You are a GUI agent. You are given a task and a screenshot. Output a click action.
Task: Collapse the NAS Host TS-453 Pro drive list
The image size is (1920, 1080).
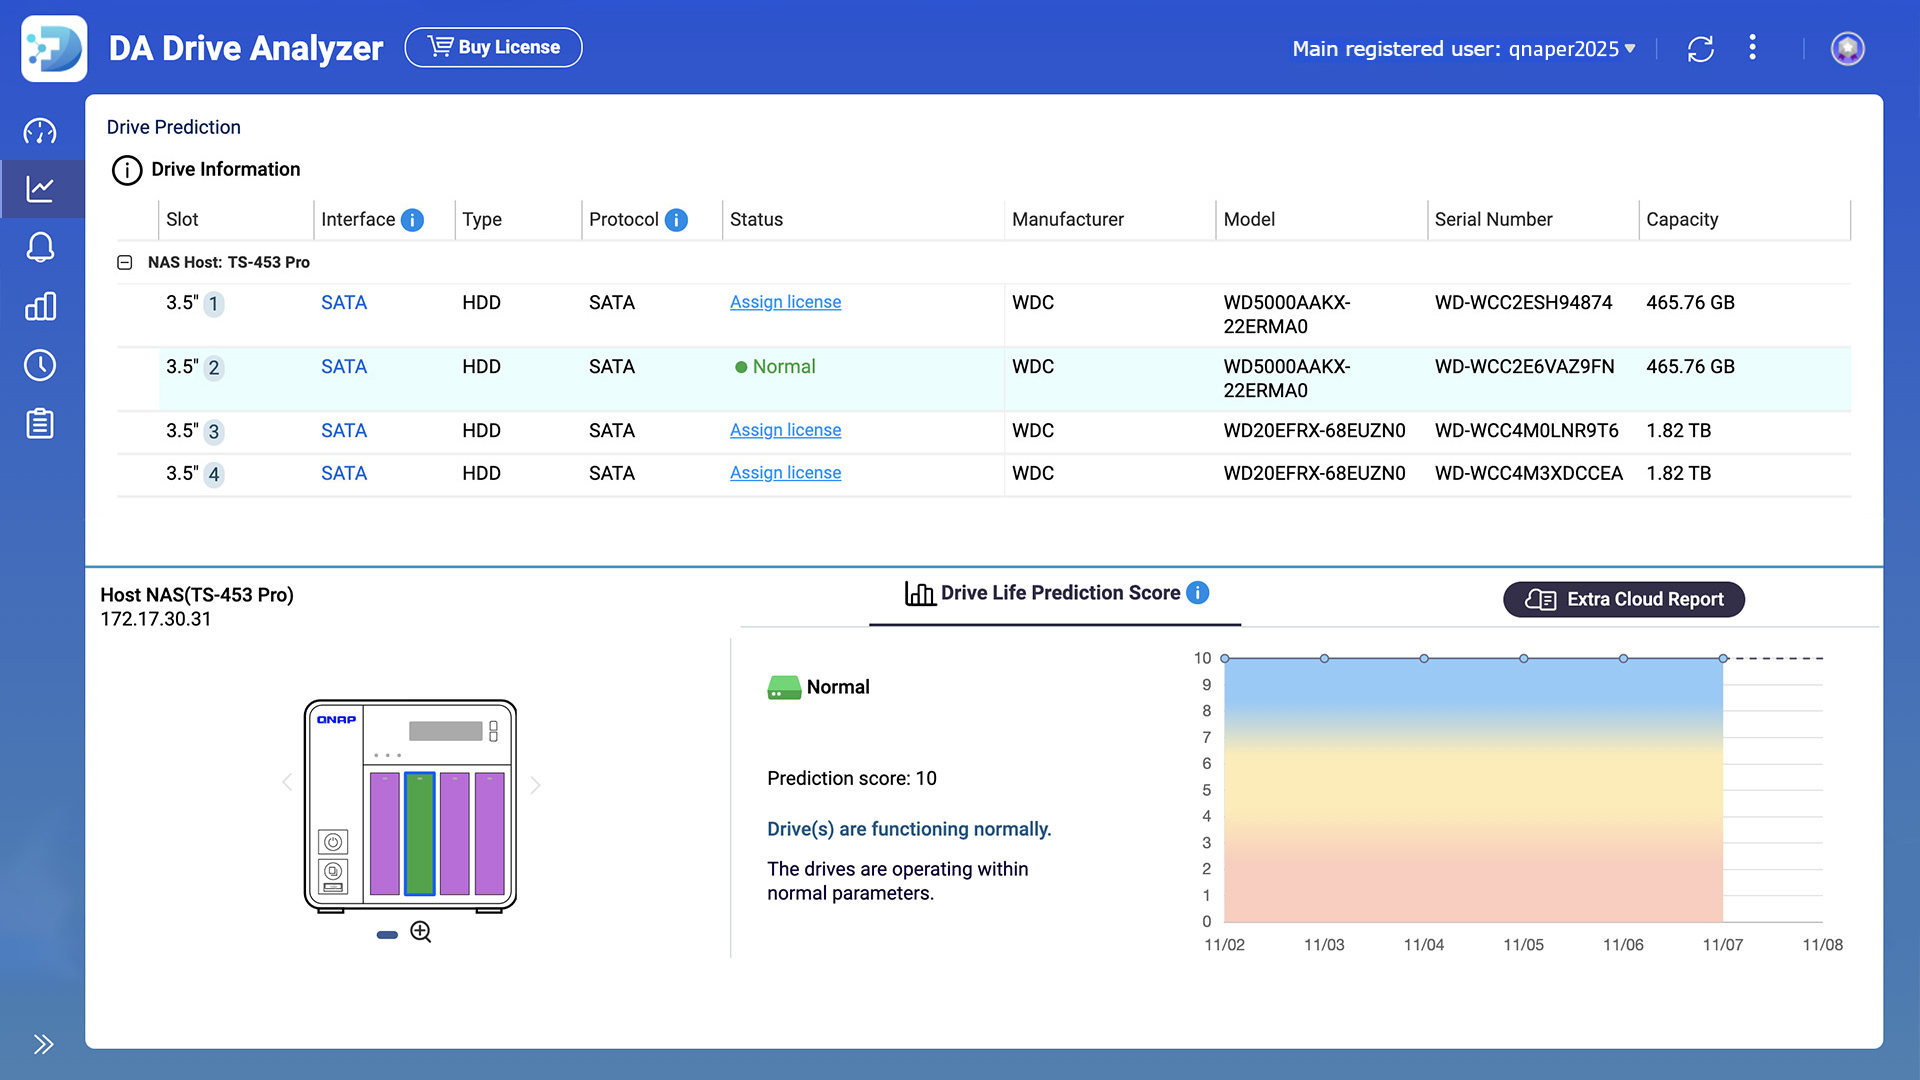125,262
